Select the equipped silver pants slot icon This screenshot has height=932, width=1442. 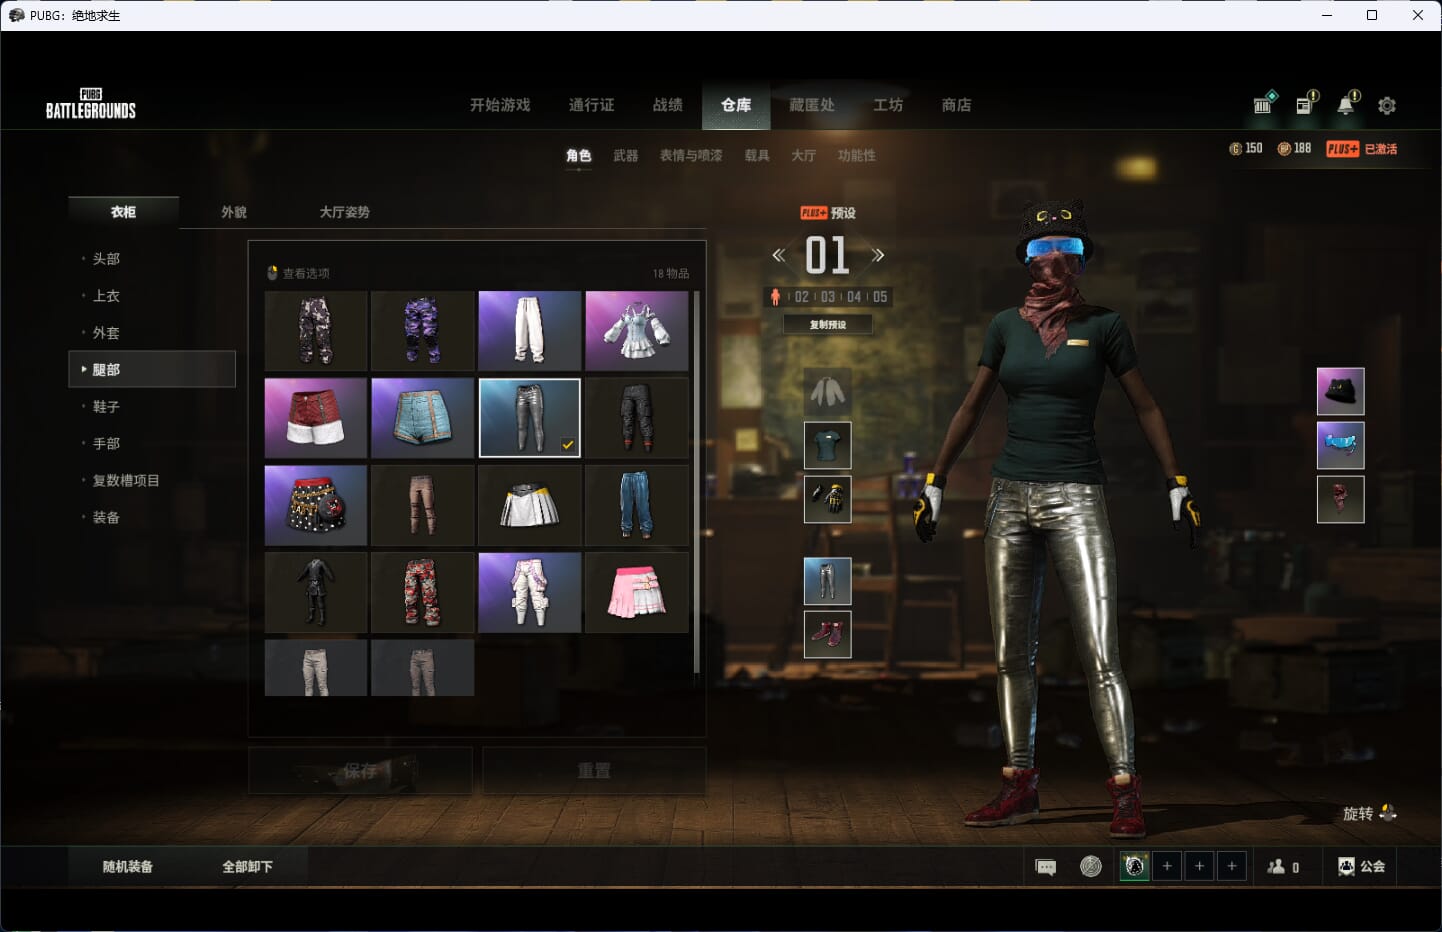(x=827, y=581)
